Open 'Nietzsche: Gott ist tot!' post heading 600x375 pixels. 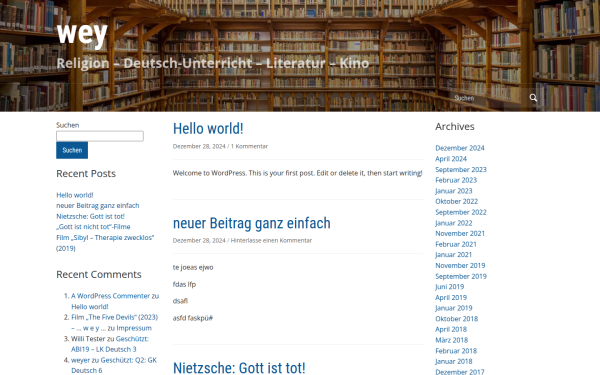(239, 368)
